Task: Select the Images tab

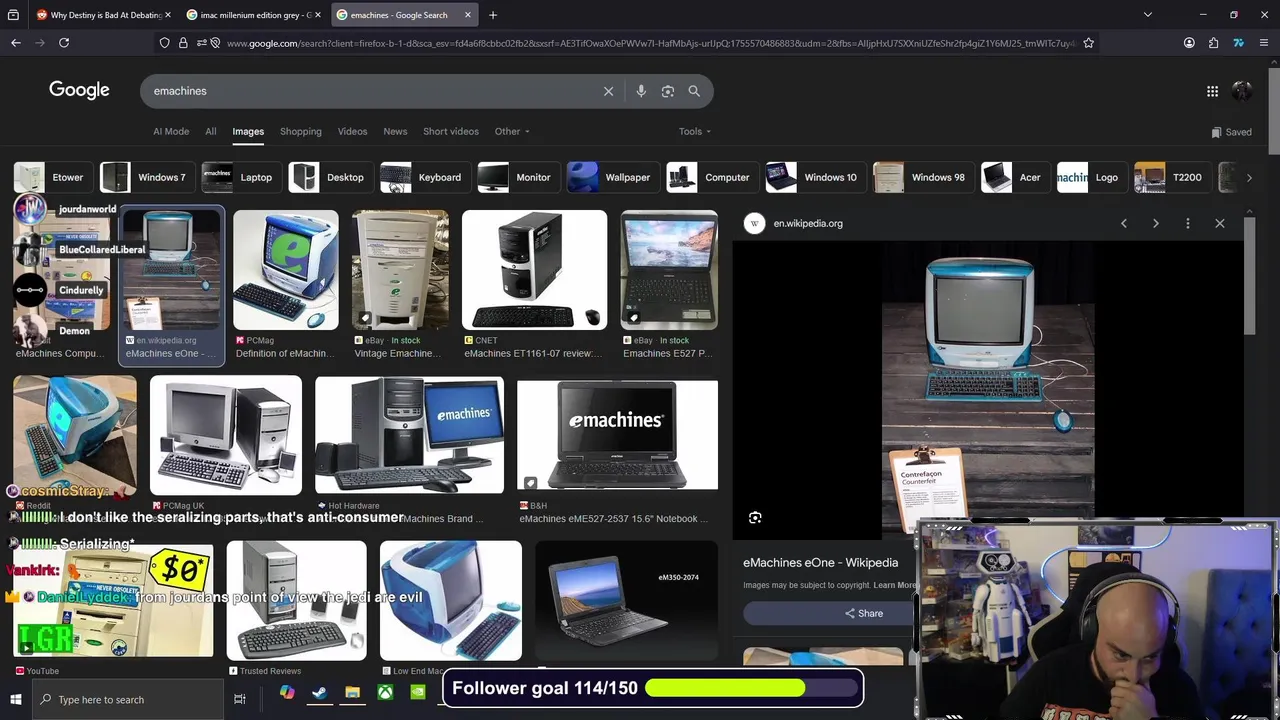Action: [x=248, y=131]
